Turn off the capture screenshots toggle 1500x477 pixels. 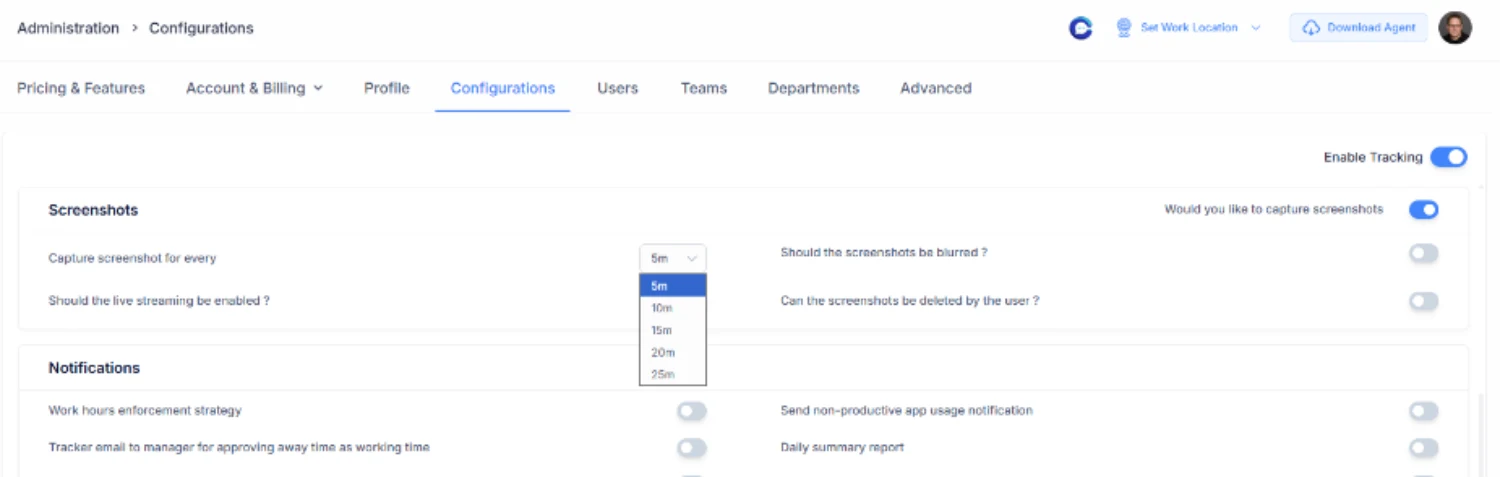point(1423,209)
